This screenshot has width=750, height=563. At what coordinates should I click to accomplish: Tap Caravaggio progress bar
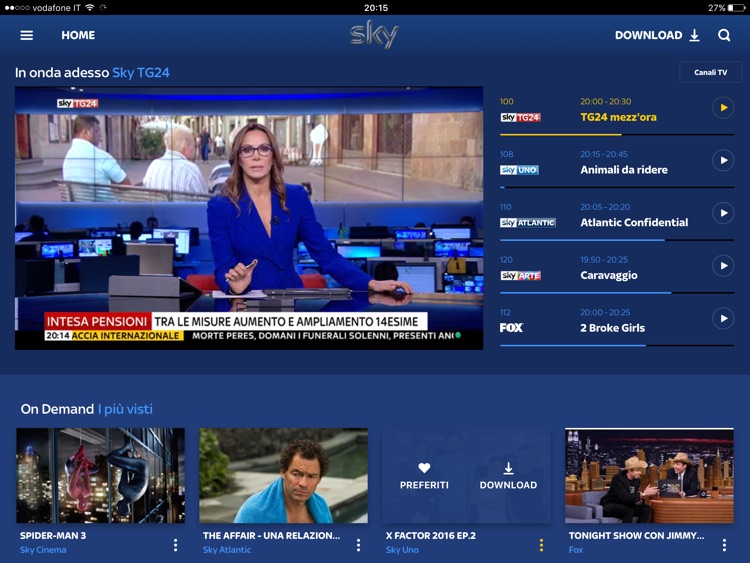(617, 293)
